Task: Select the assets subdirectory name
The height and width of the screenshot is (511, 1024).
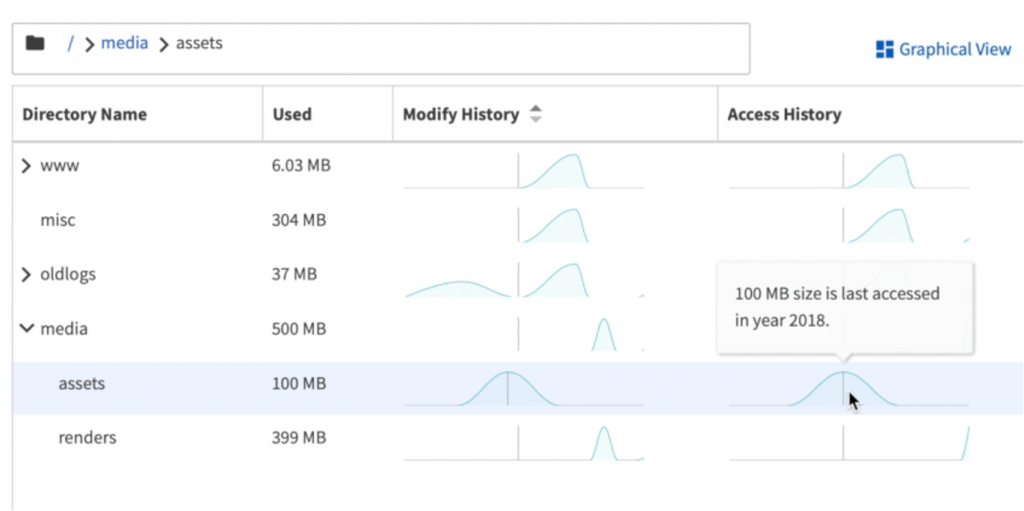Action: tap(81, 383)
